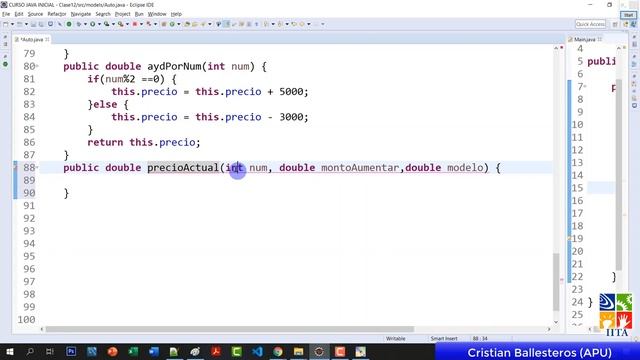Open the Help menu

click(x=176, y=14)
